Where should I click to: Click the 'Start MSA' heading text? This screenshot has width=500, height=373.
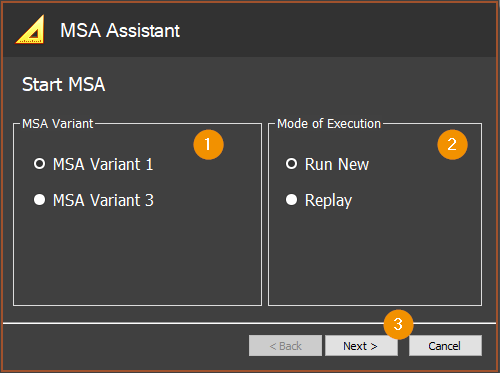point(64,84)
